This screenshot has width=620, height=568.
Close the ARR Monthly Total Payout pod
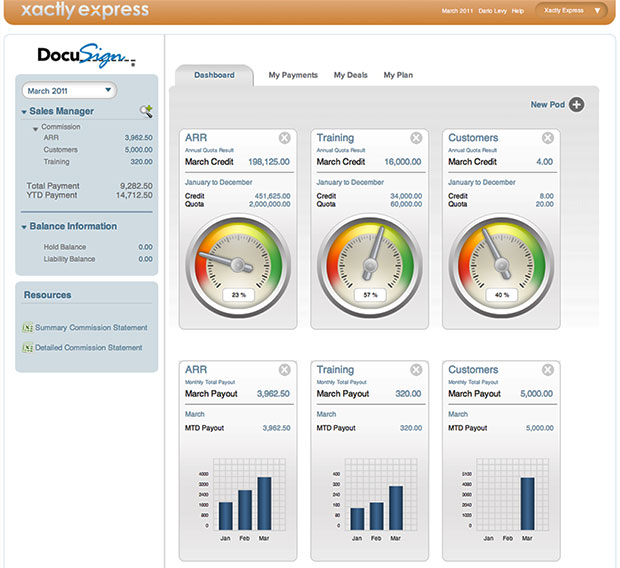285,369
